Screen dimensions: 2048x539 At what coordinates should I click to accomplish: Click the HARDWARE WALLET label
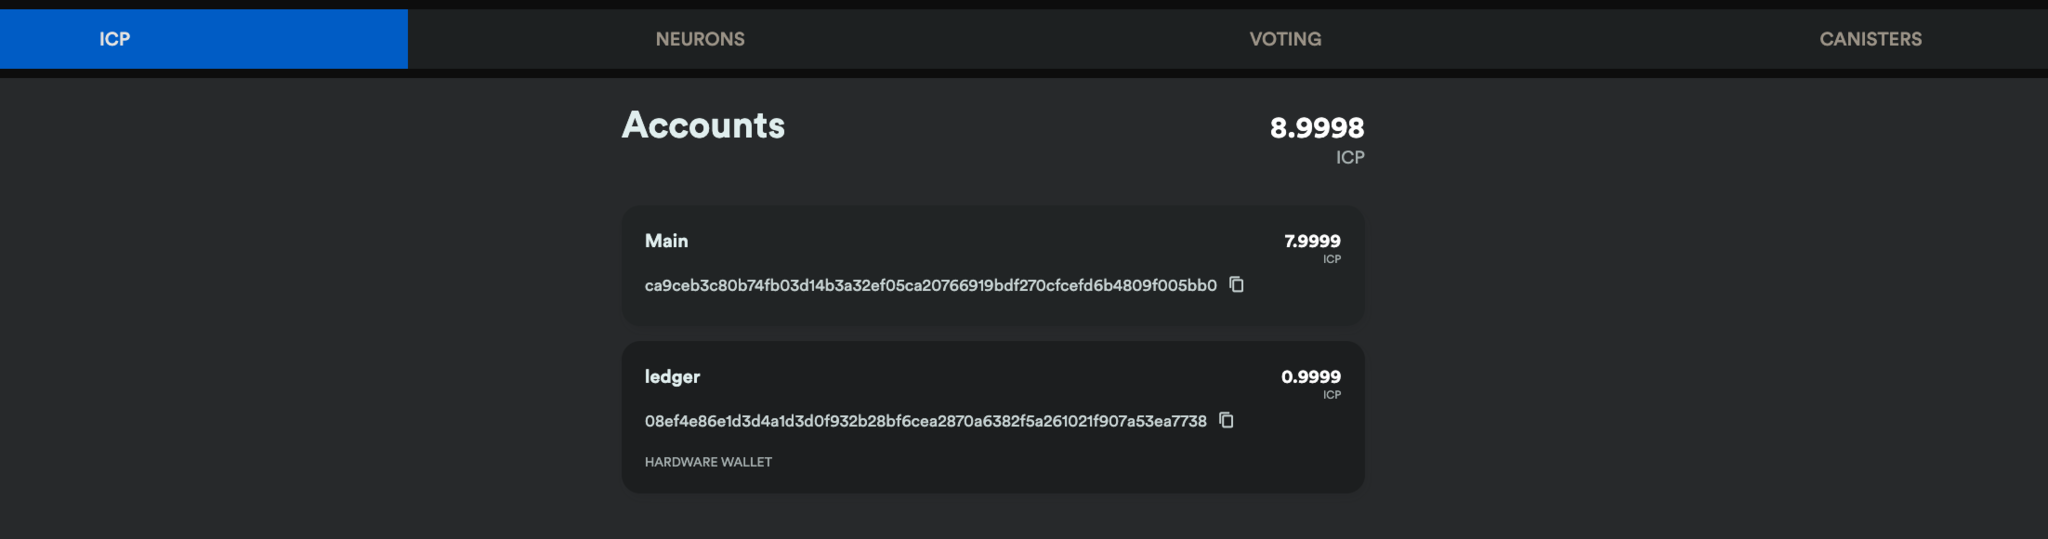coord(708,462)
